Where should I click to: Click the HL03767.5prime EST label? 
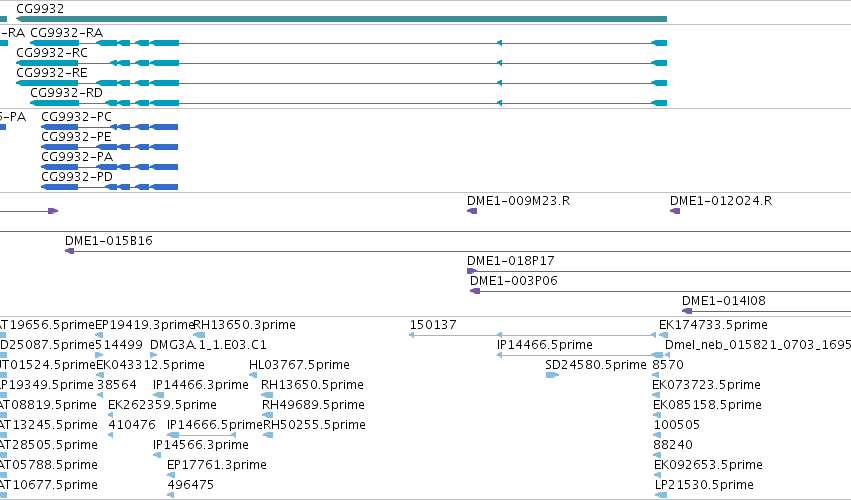point(299,365)
